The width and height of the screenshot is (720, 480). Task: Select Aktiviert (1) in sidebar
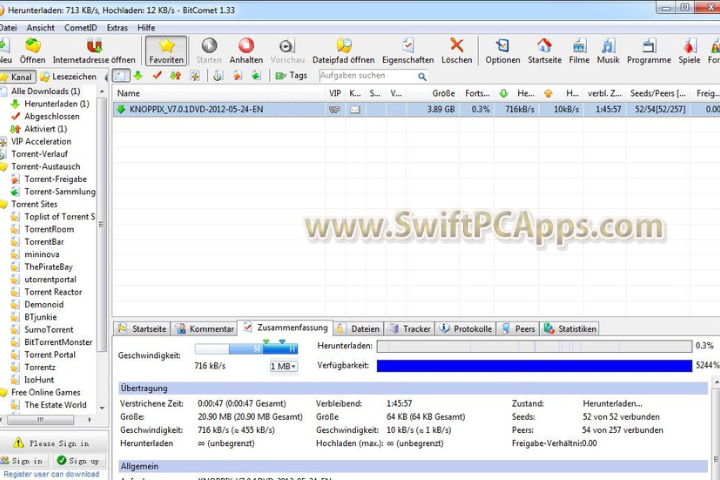[x=45, y=129]
